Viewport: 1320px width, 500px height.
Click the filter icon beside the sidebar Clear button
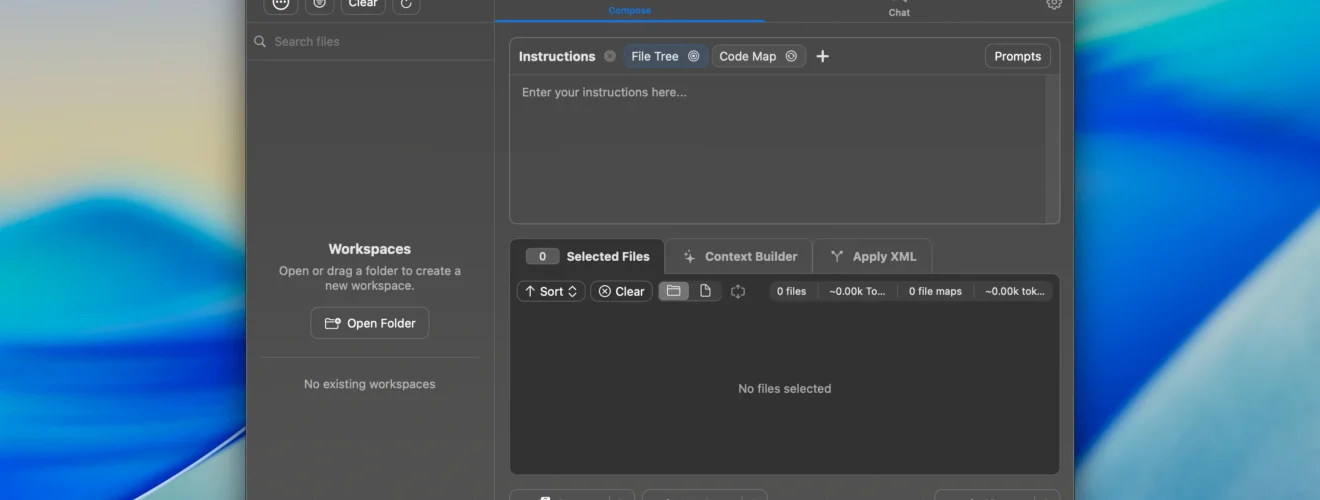pyautogui.click(x=319, y=4)
